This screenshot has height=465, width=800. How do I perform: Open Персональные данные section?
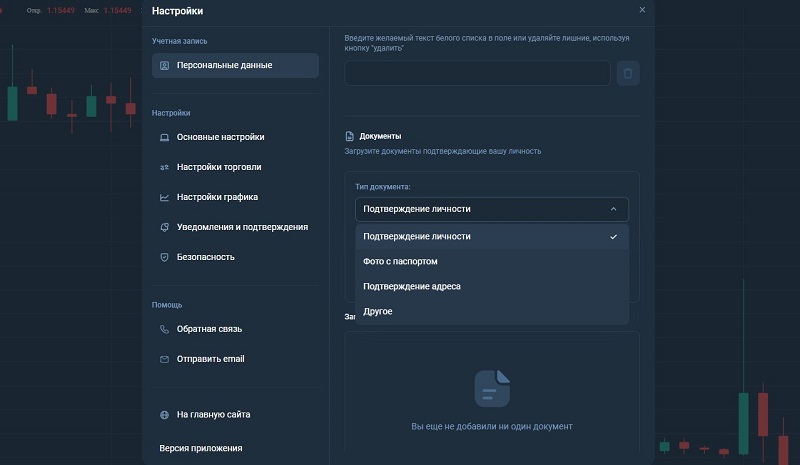tap(235, 65)
